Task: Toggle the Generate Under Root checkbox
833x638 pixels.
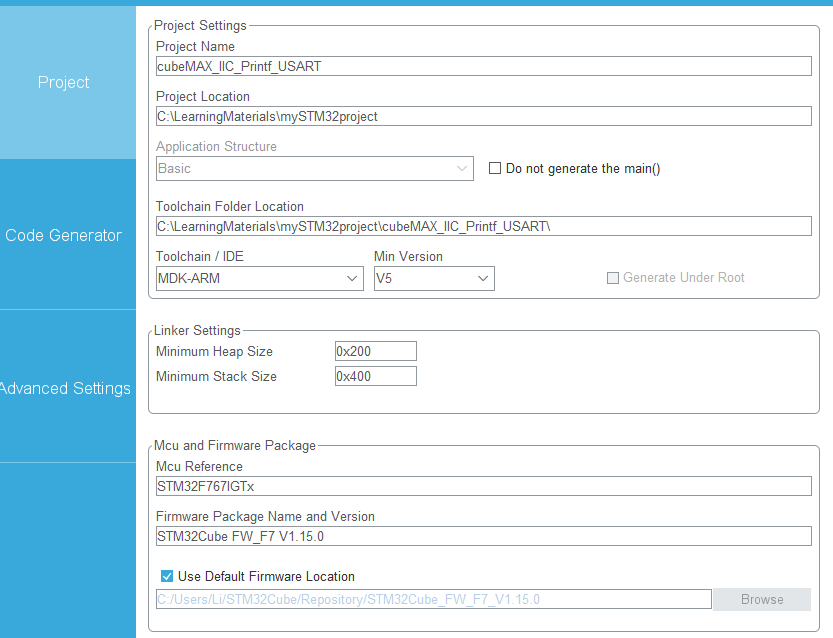Action: click(x=613, y=278)
